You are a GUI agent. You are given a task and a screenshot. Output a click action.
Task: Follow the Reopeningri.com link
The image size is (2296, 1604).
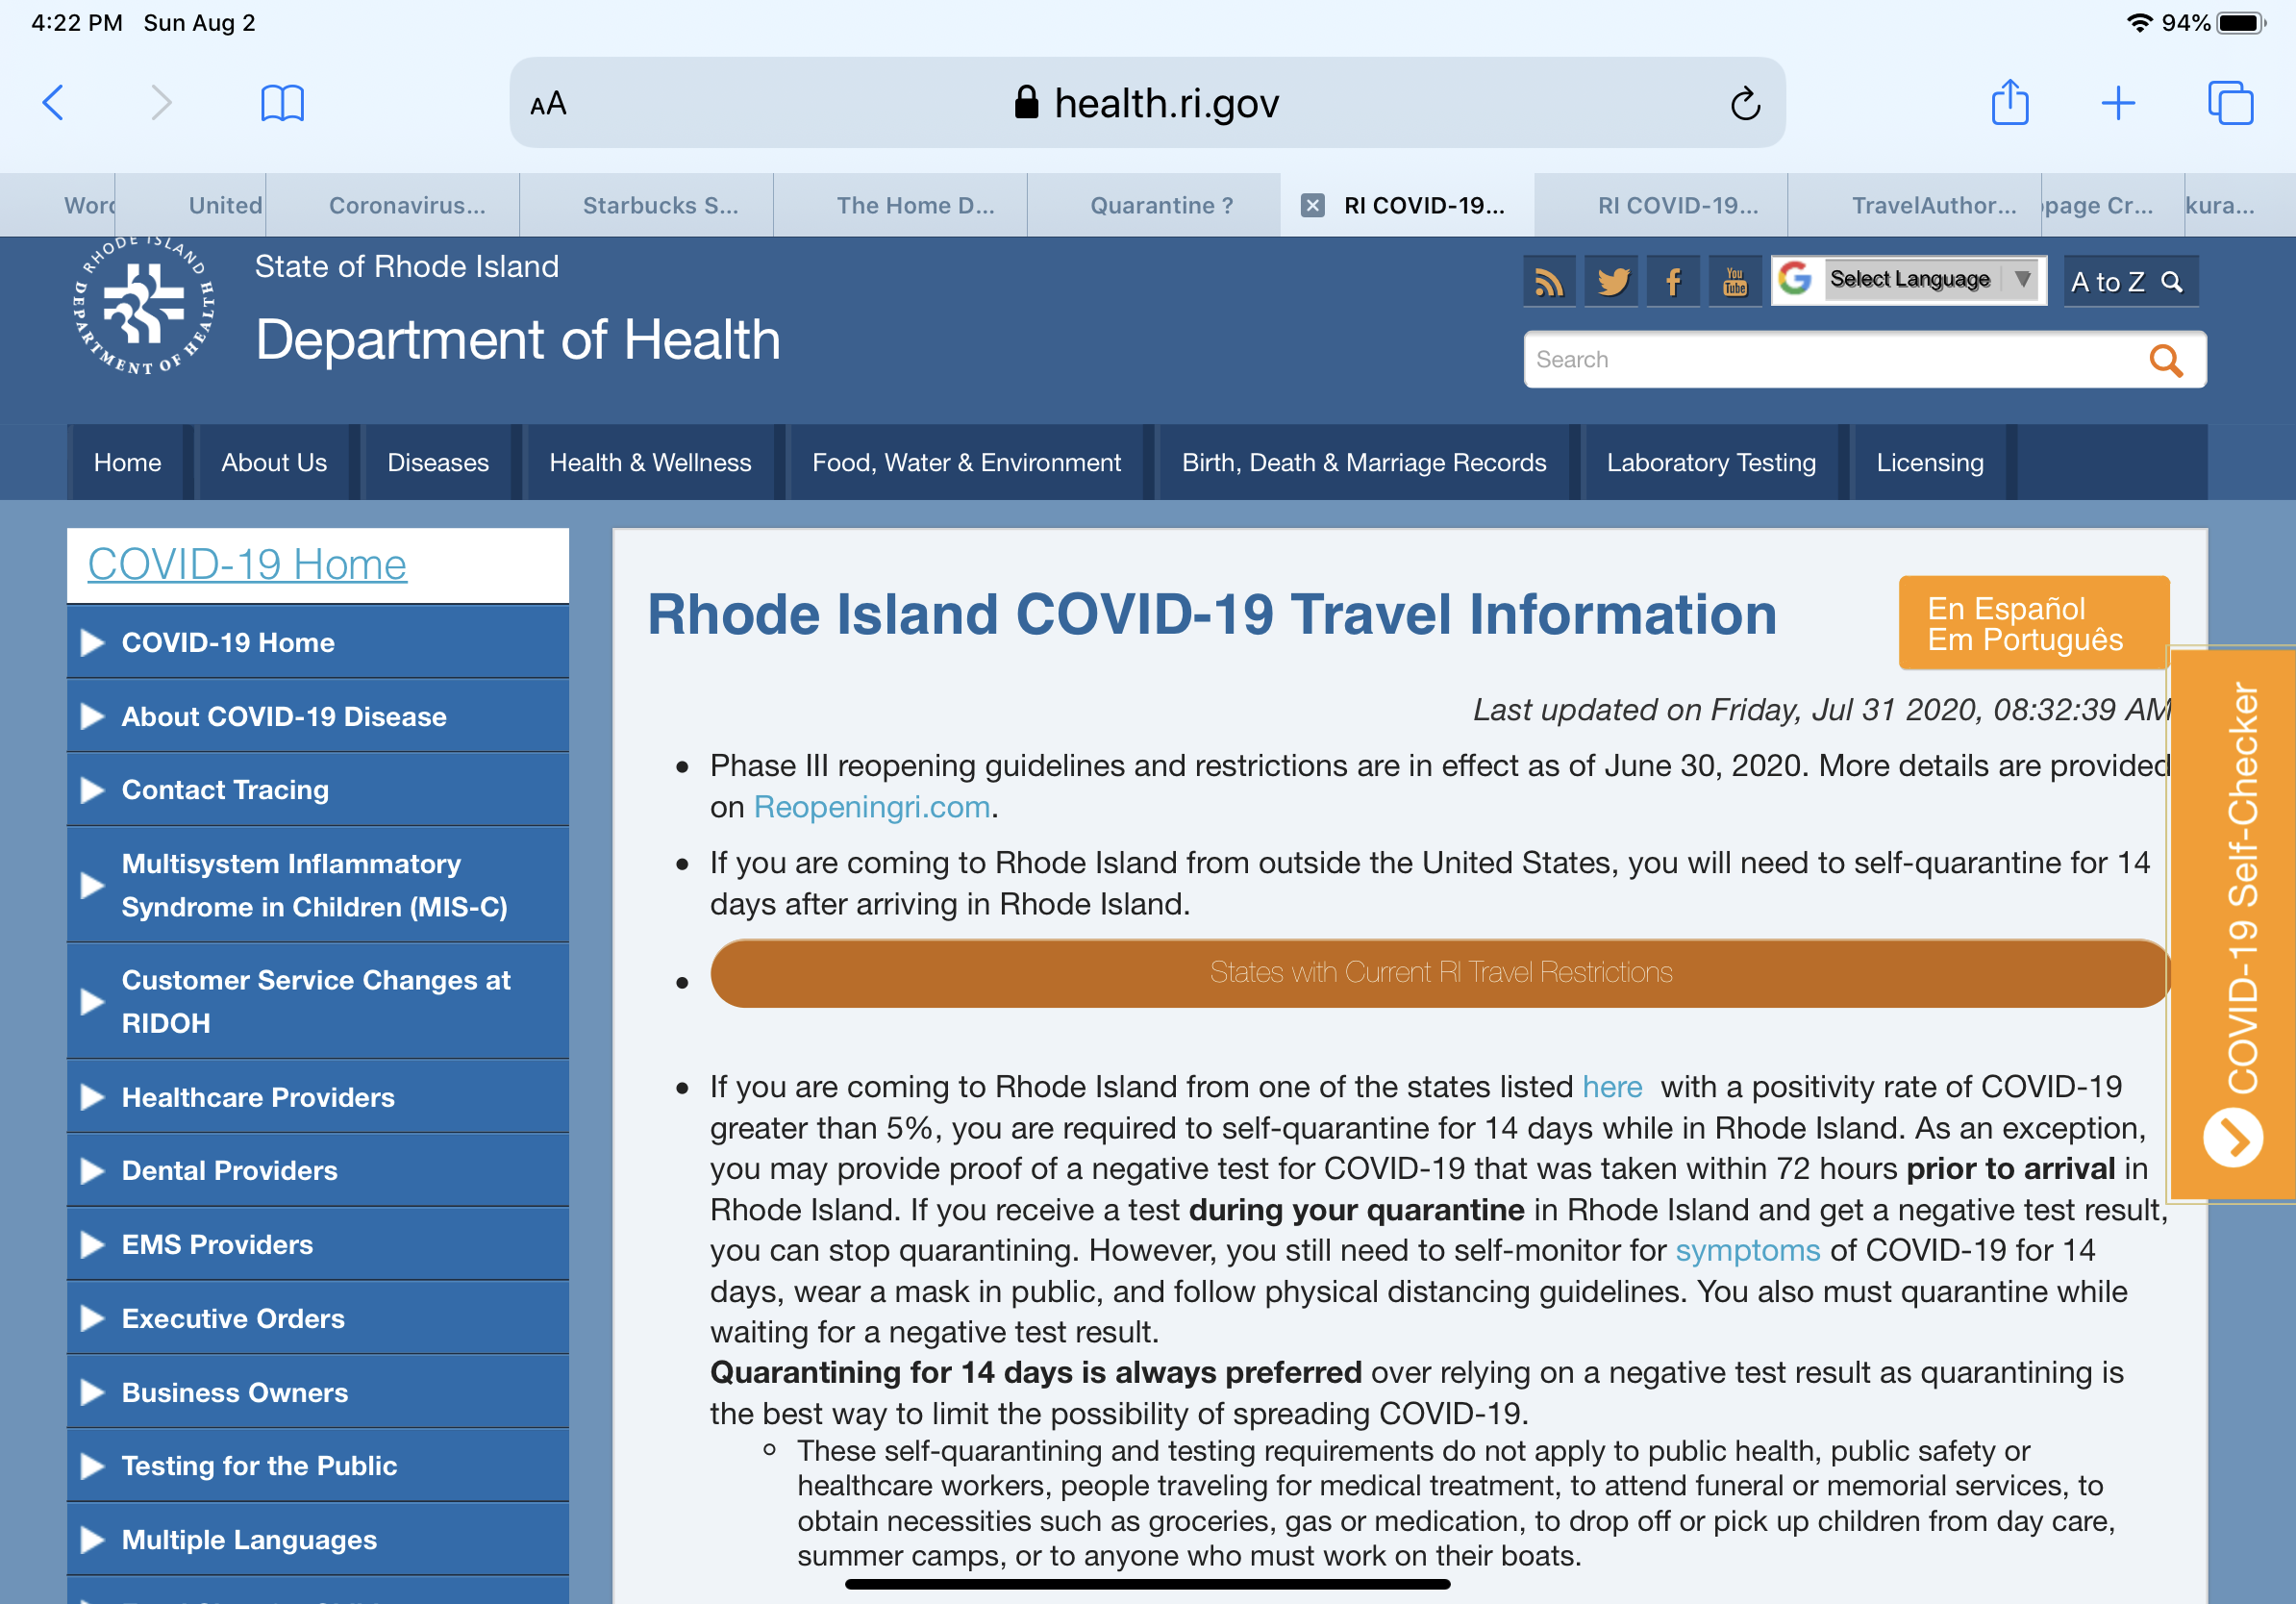click(x=871, y=807)
